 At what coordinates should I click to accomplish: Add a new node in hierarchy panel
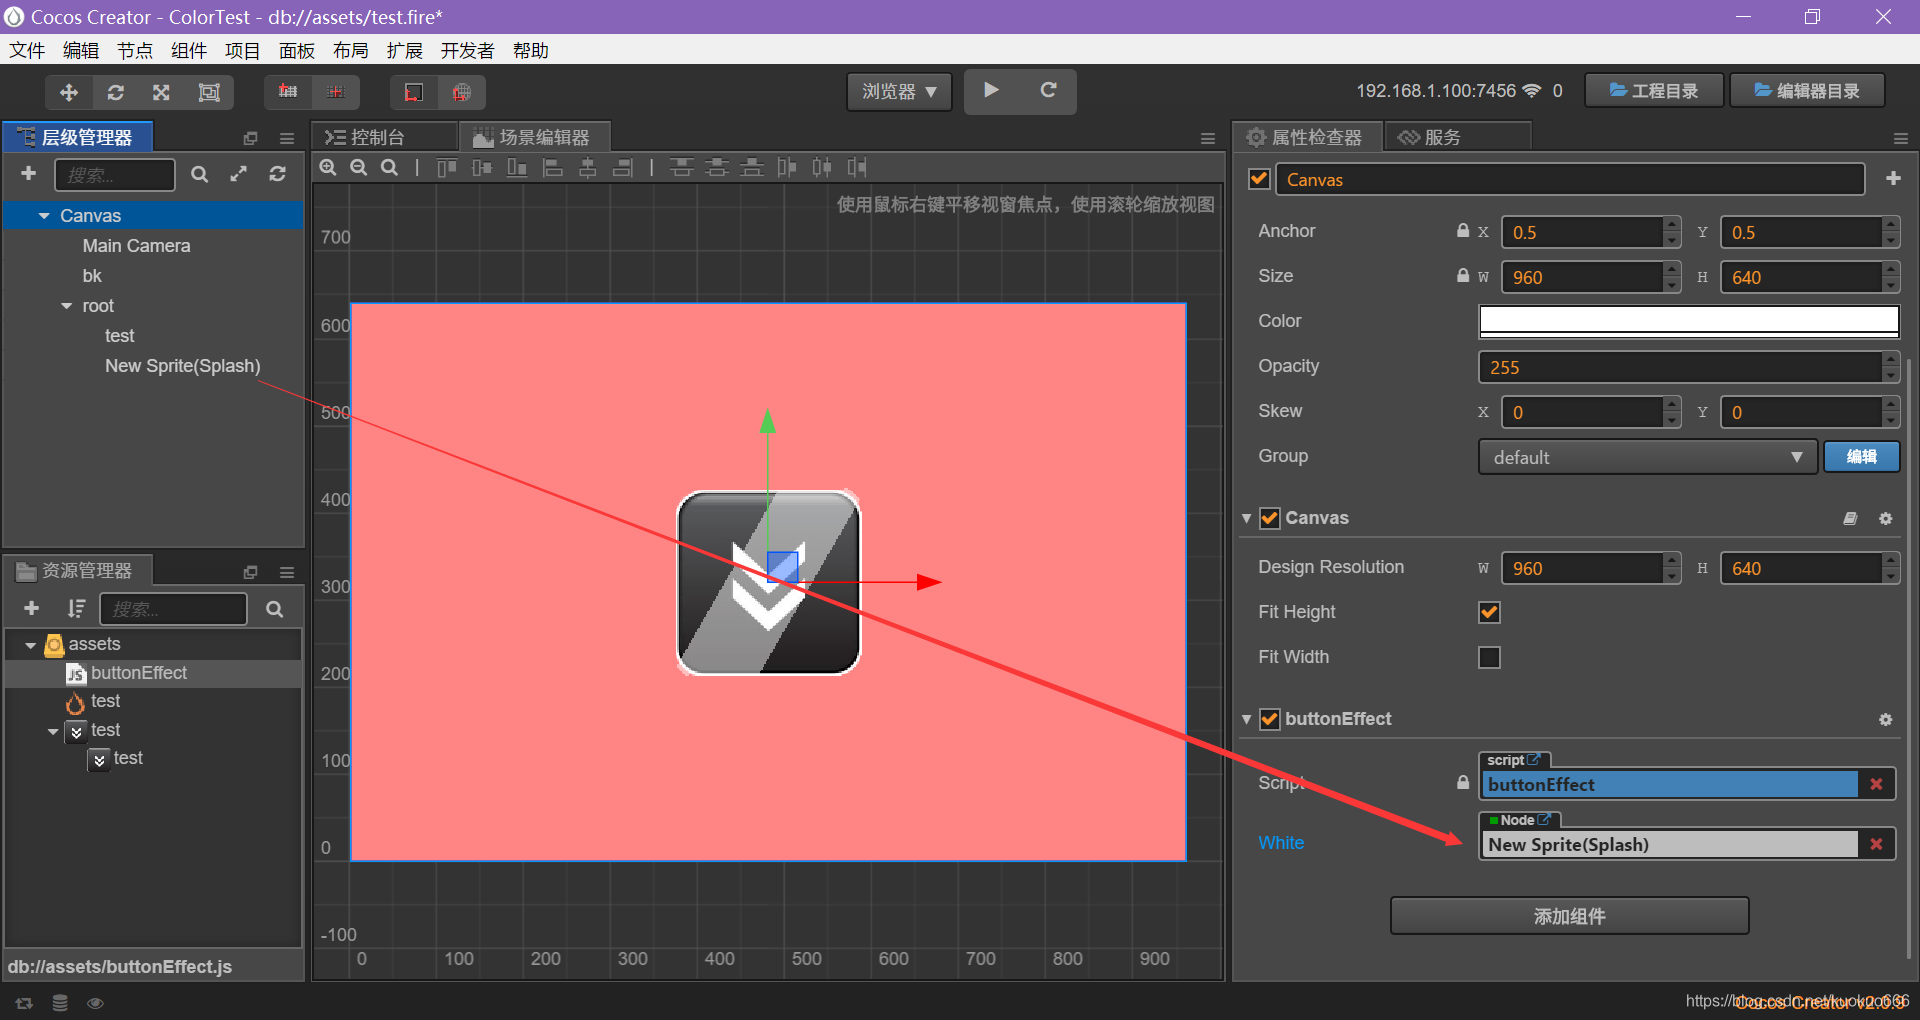pyautogui.click(x=29, y=173)
